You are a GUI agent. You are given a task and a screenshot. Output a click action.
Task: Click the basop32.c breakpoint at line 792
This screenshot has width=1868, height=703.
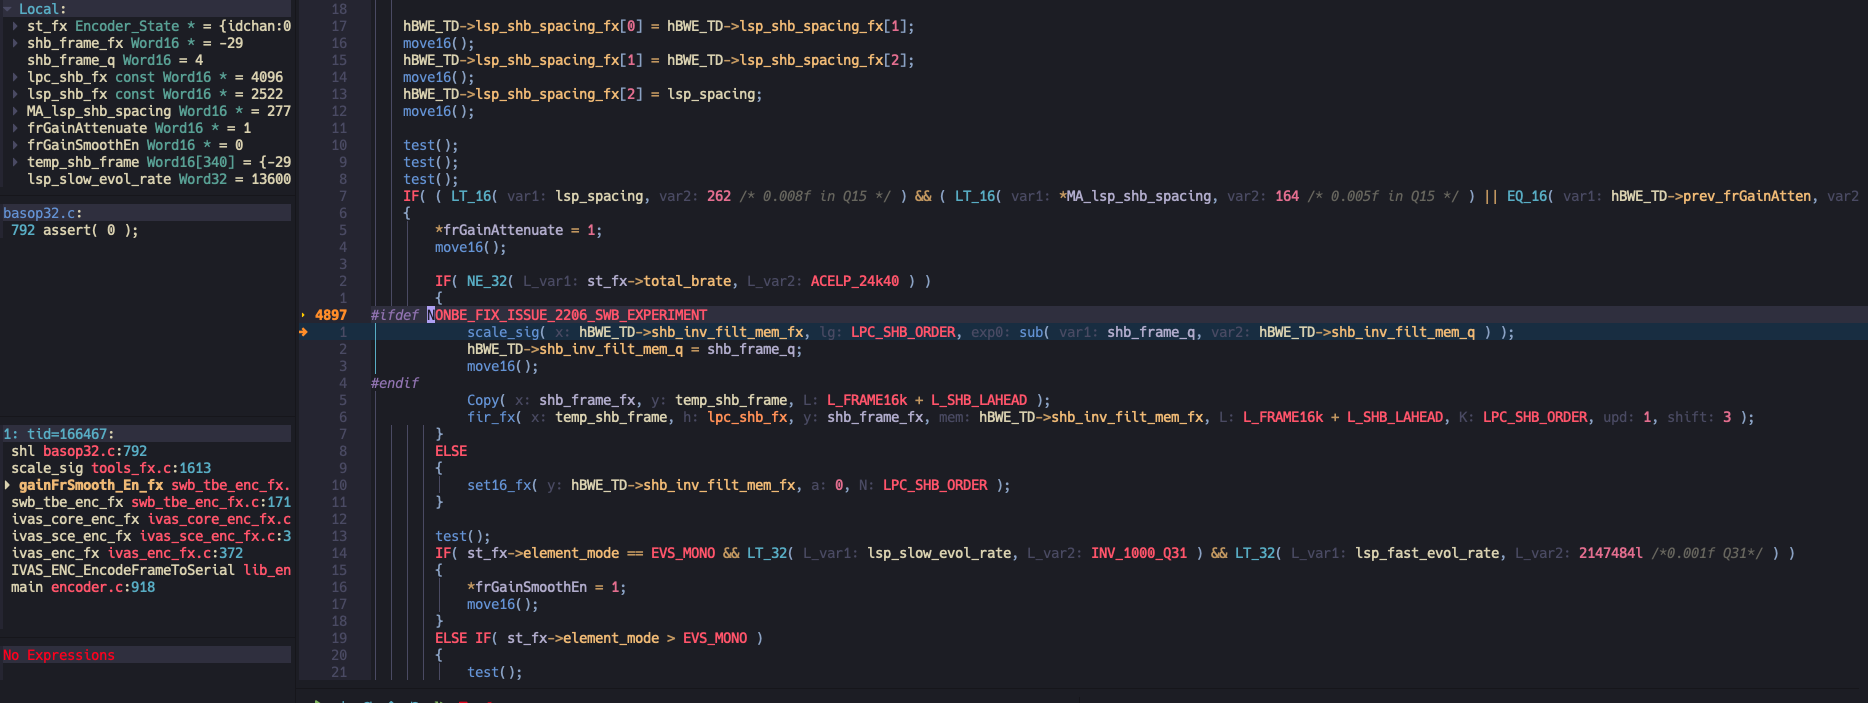click(x=74, y=230)
